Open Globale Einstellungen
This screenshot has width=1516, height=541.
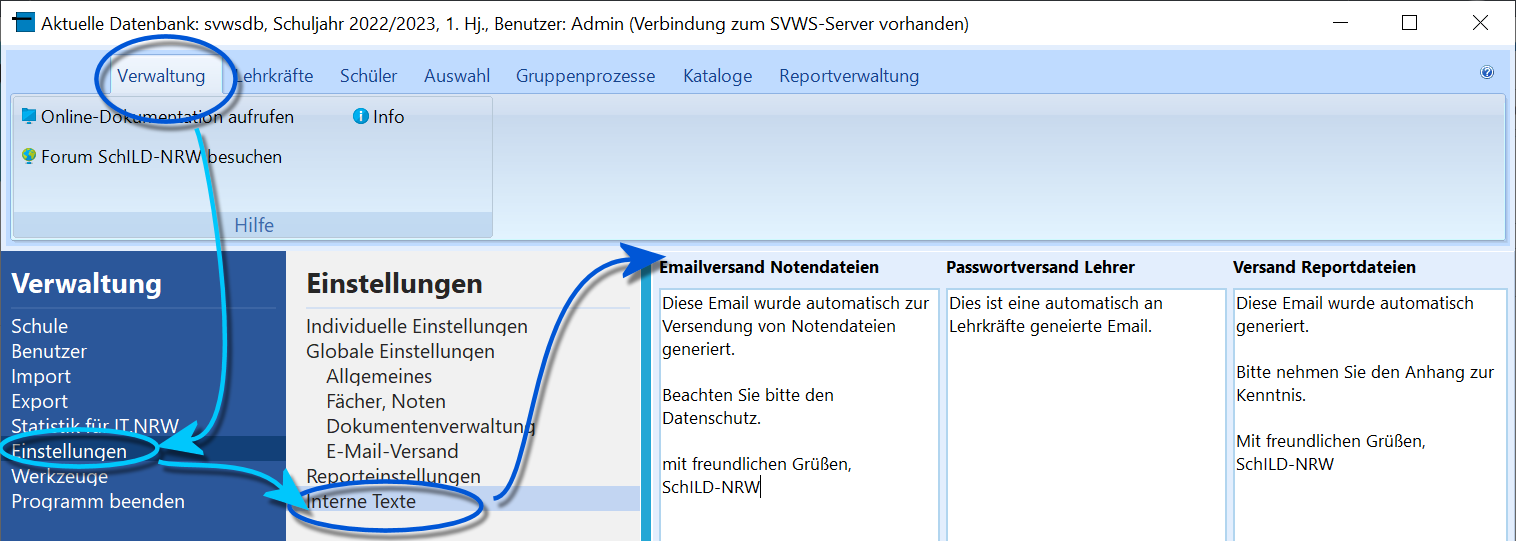click(400, 351)
